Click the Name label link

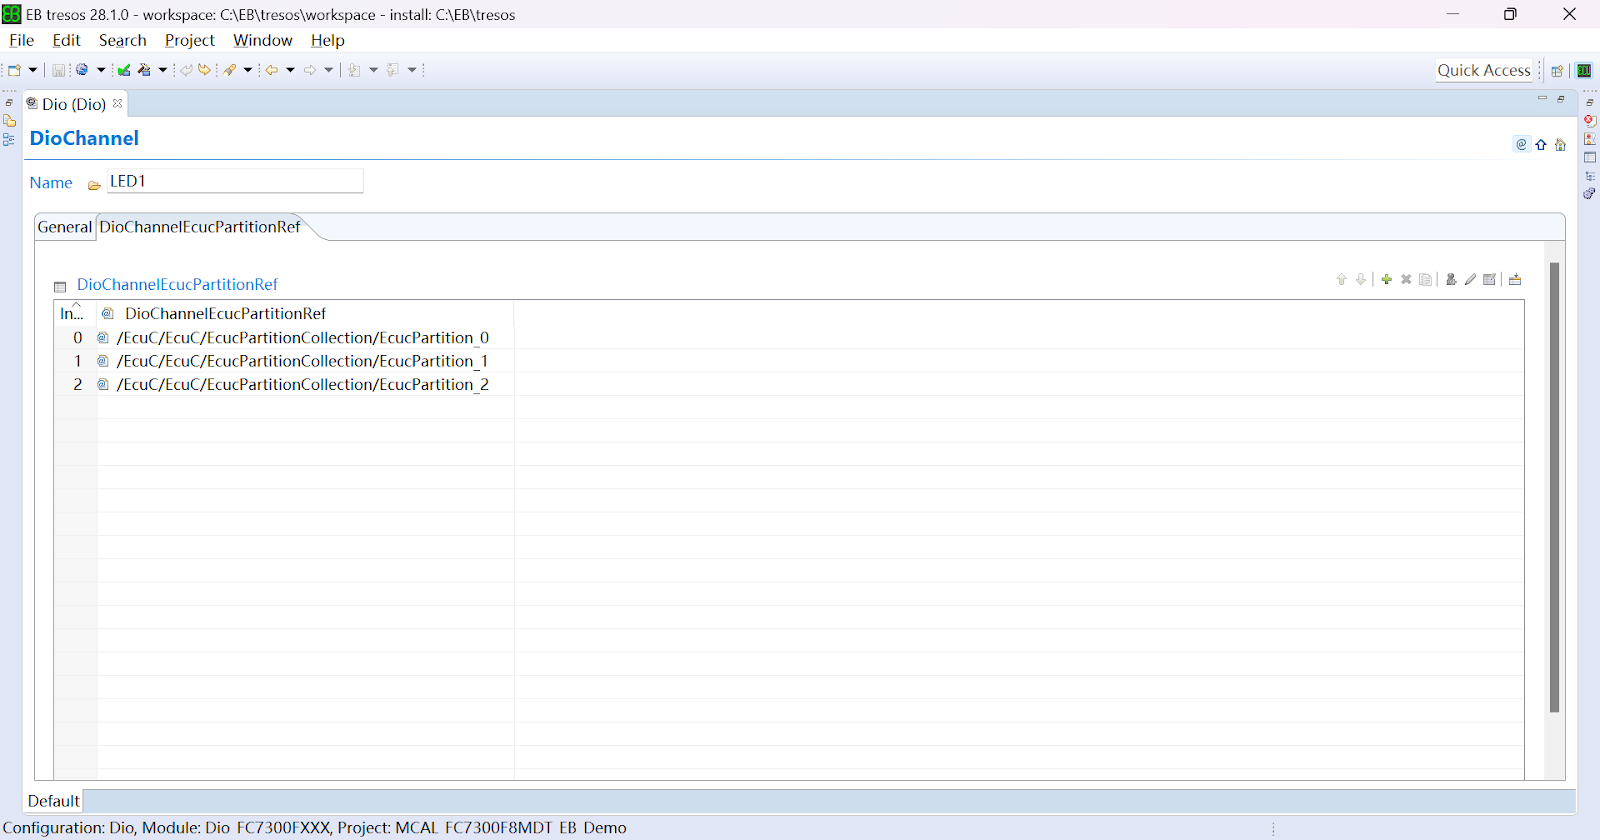click(51, 182)
